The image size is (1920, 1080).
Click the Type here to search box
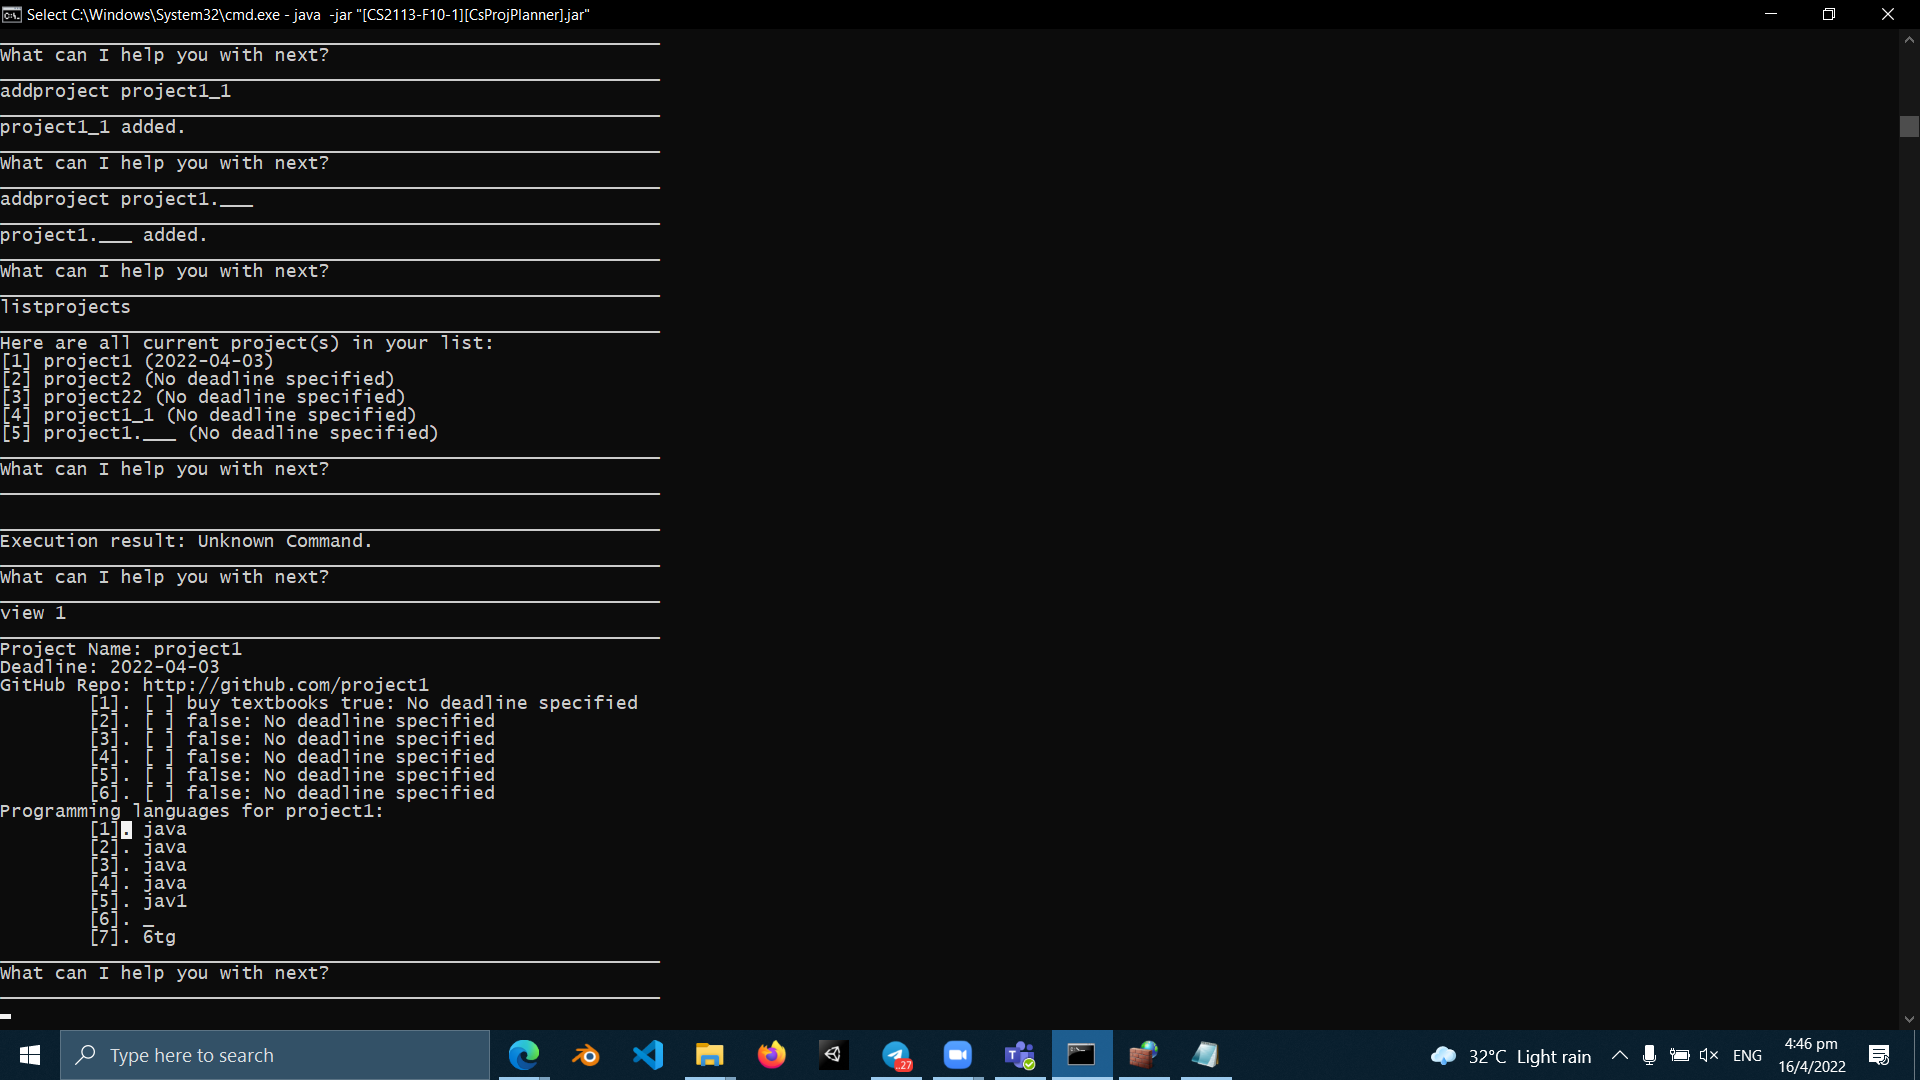pos(275,1055)
